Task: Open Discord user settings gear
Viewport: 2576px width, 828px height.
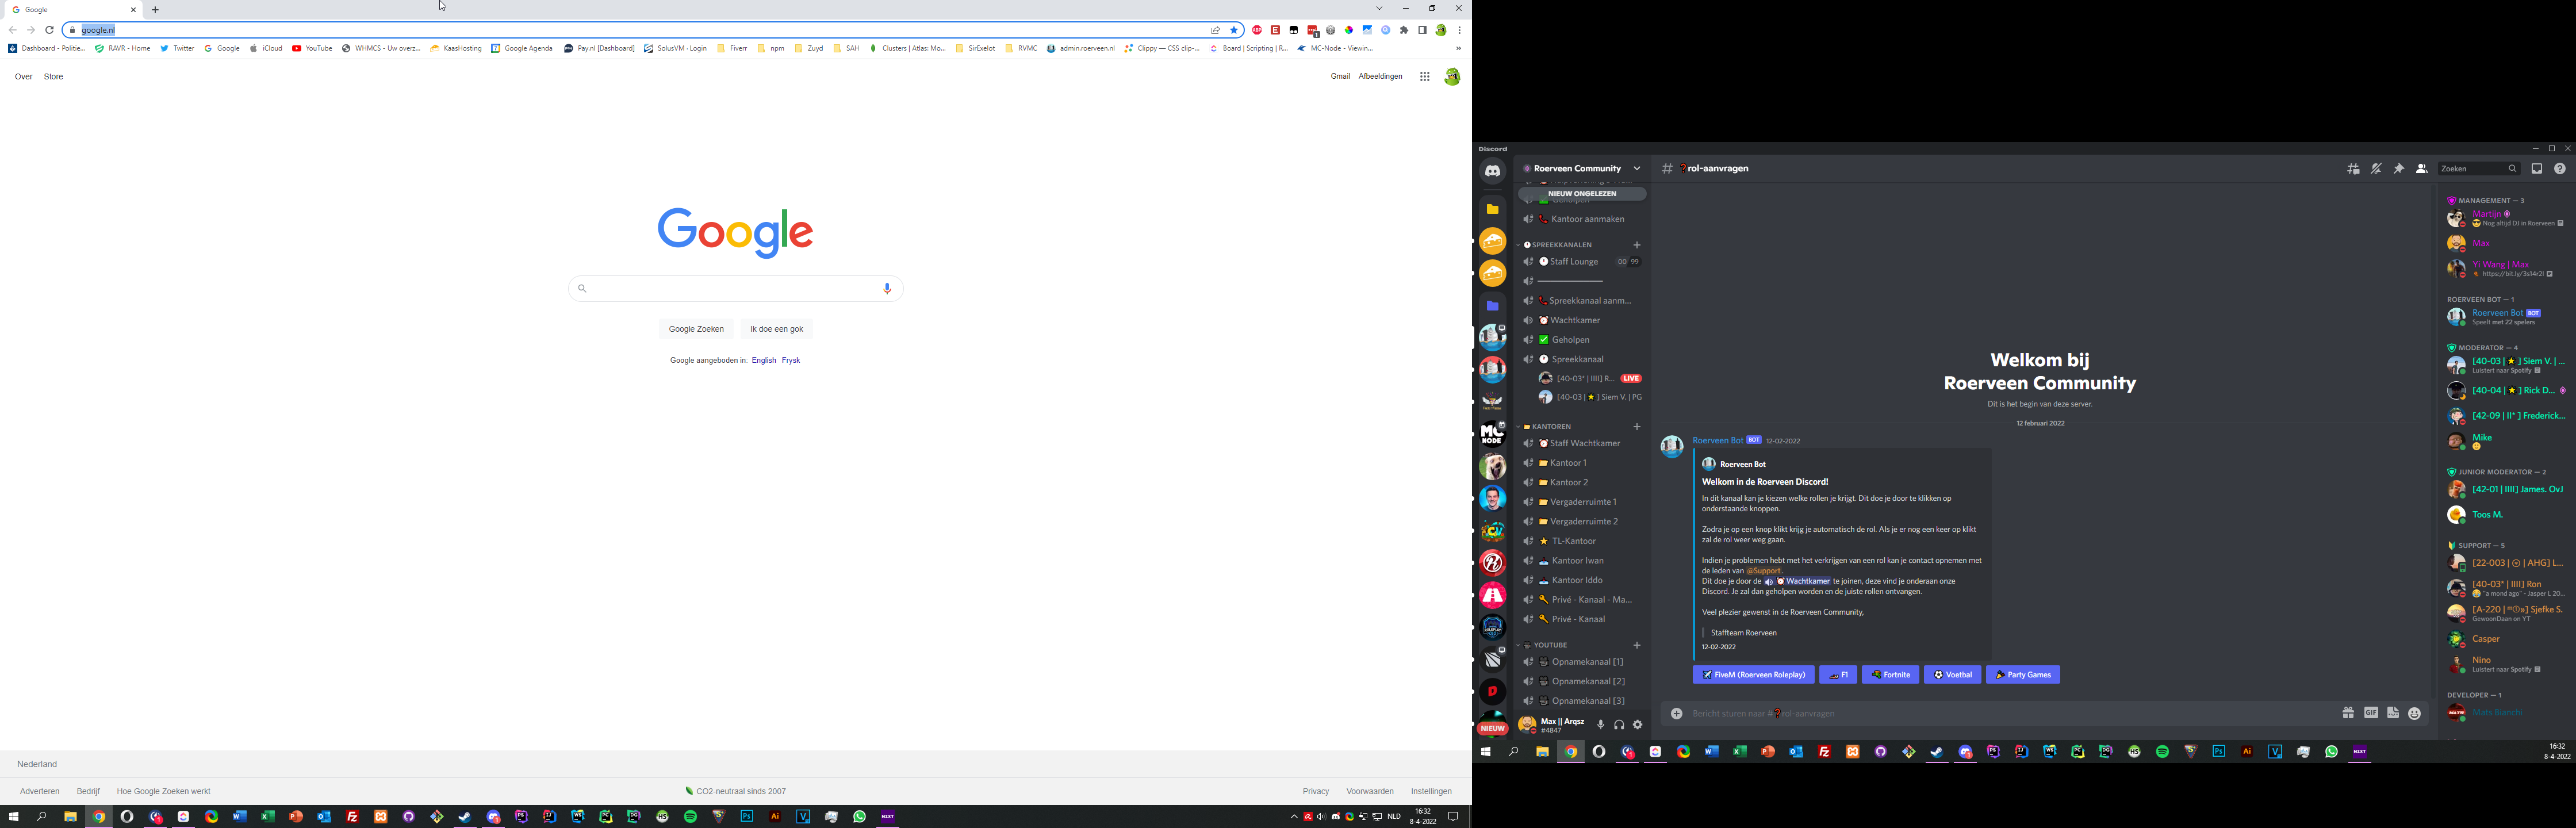Action: [x=1637, y=725]
